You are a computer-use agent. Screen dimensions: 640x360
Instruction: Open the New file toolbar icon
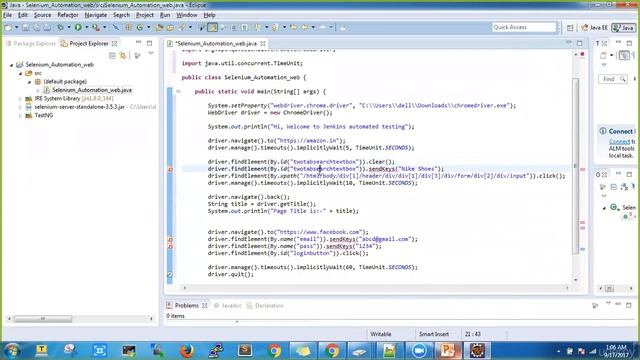(x=8, y=27)
